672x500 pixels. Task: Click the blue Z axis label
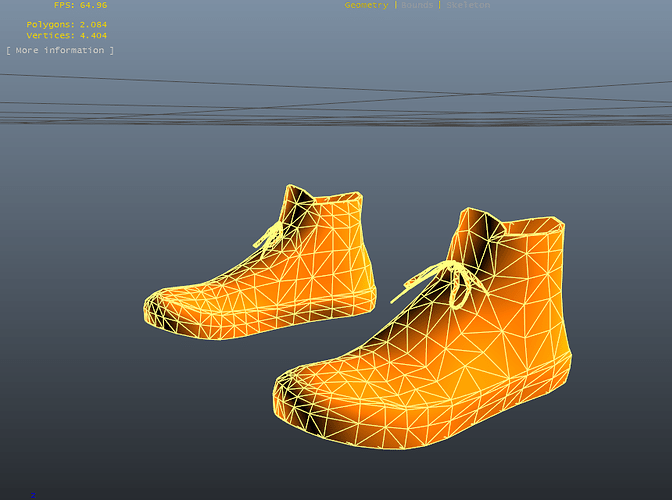[33, 495]
